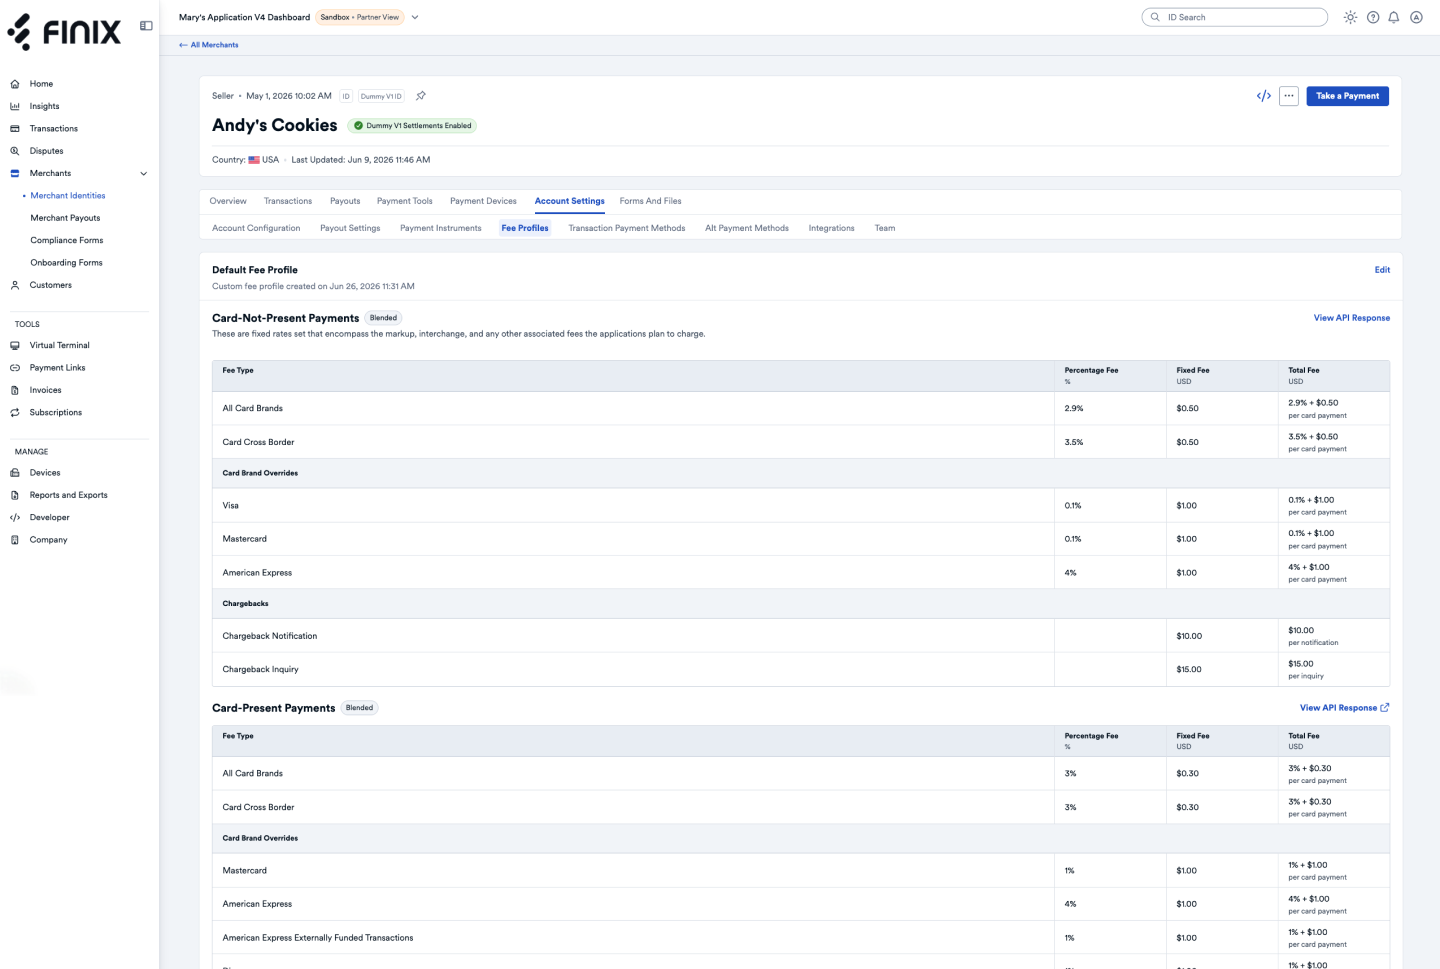Screen dimensions: 1440x969
Task: Edit the Default Fee Profile
Action: (x=1382, y=270)
